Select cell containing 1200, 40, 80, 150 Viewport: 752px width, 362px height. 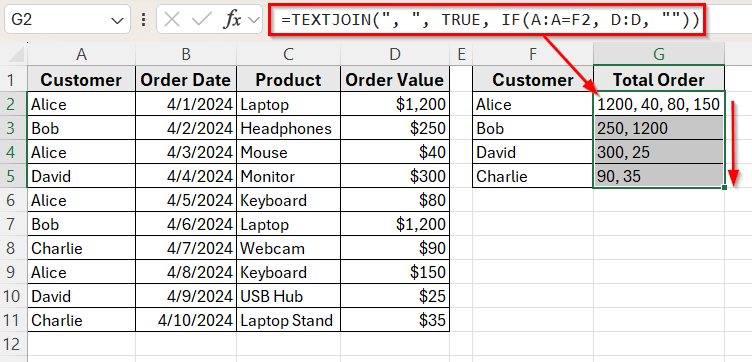pos(659,104)
